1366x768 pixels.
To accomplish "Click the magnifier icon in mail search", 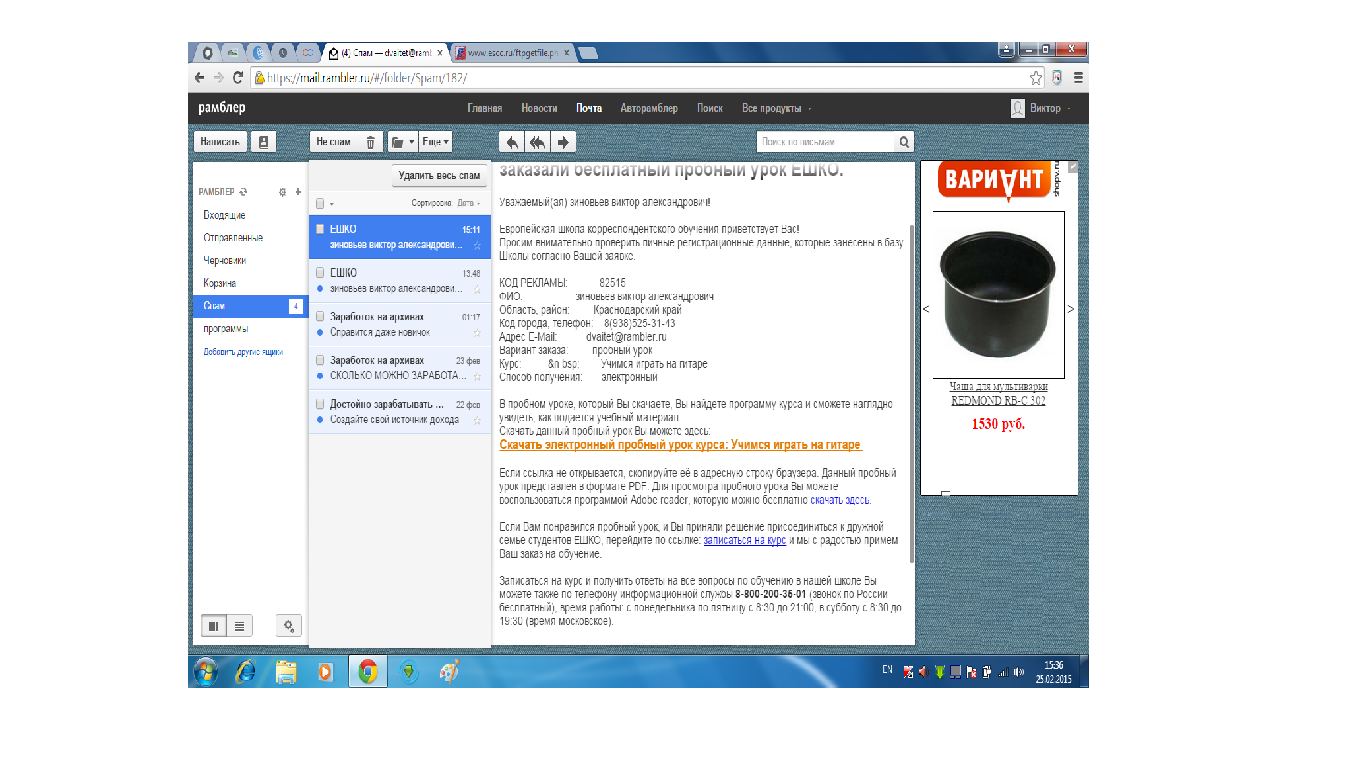I will (x=904, y=142).
